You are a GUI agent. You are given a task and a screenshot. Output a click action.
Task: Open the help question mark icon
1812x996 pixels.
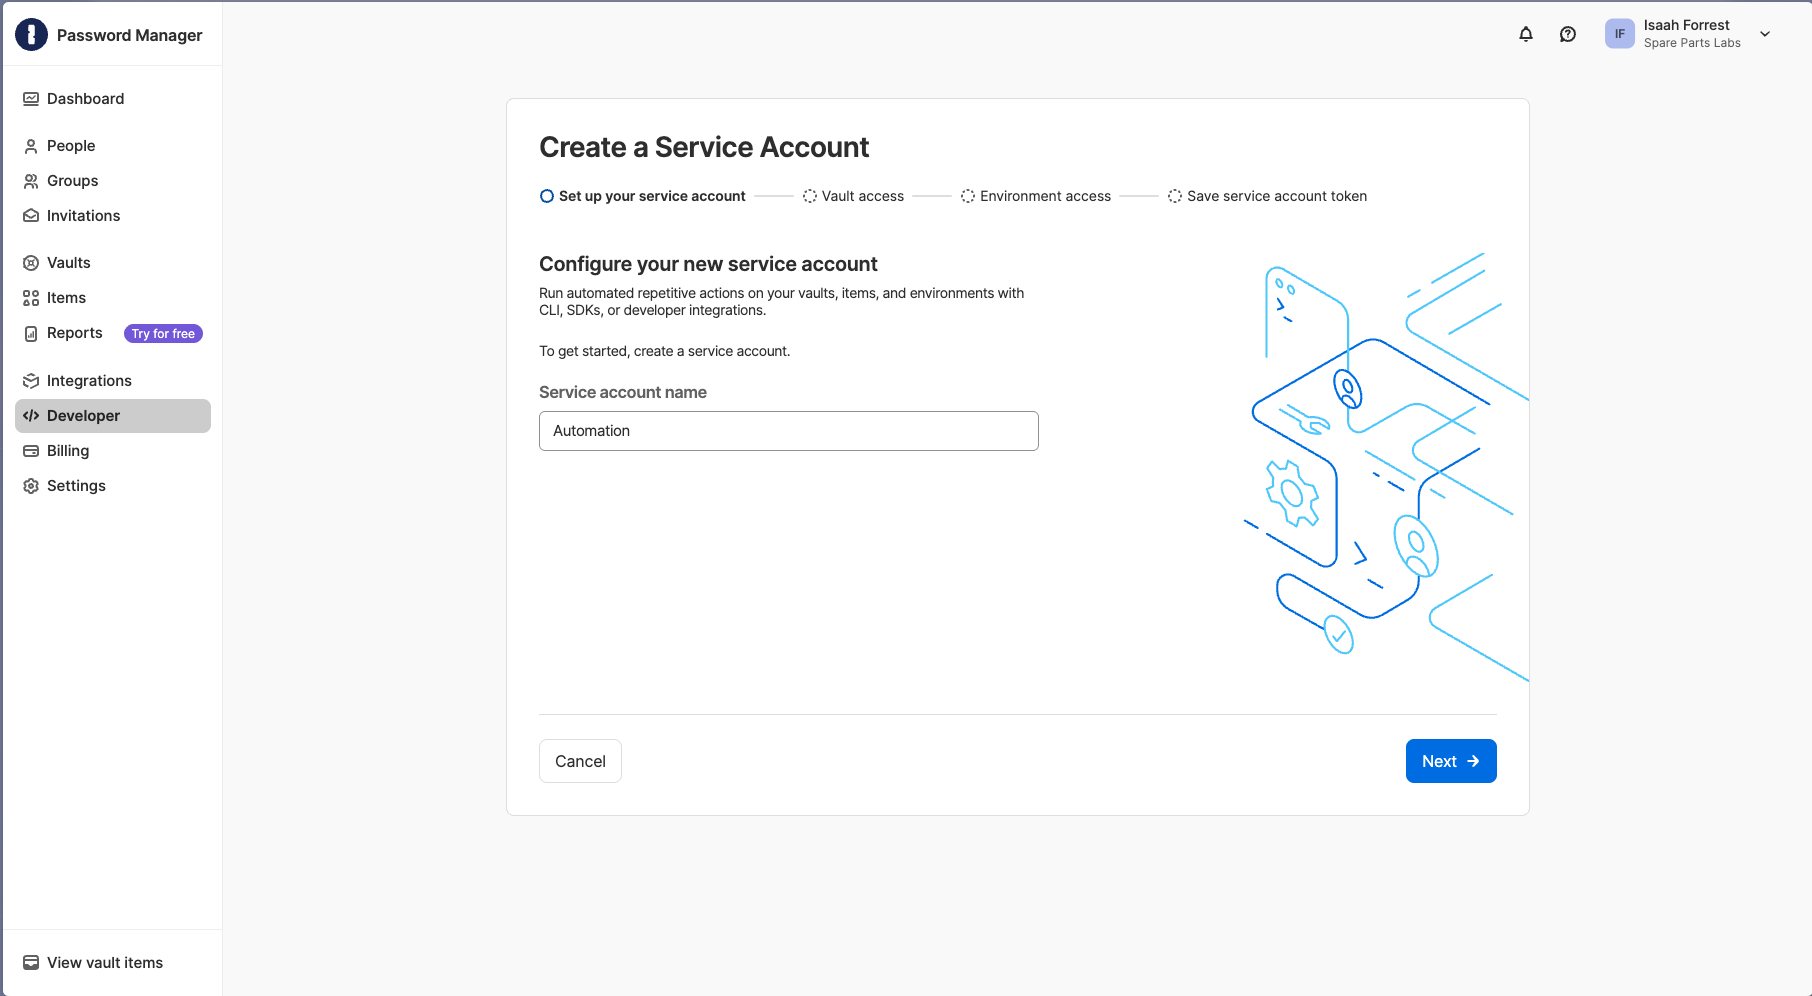coord(1568,34)
